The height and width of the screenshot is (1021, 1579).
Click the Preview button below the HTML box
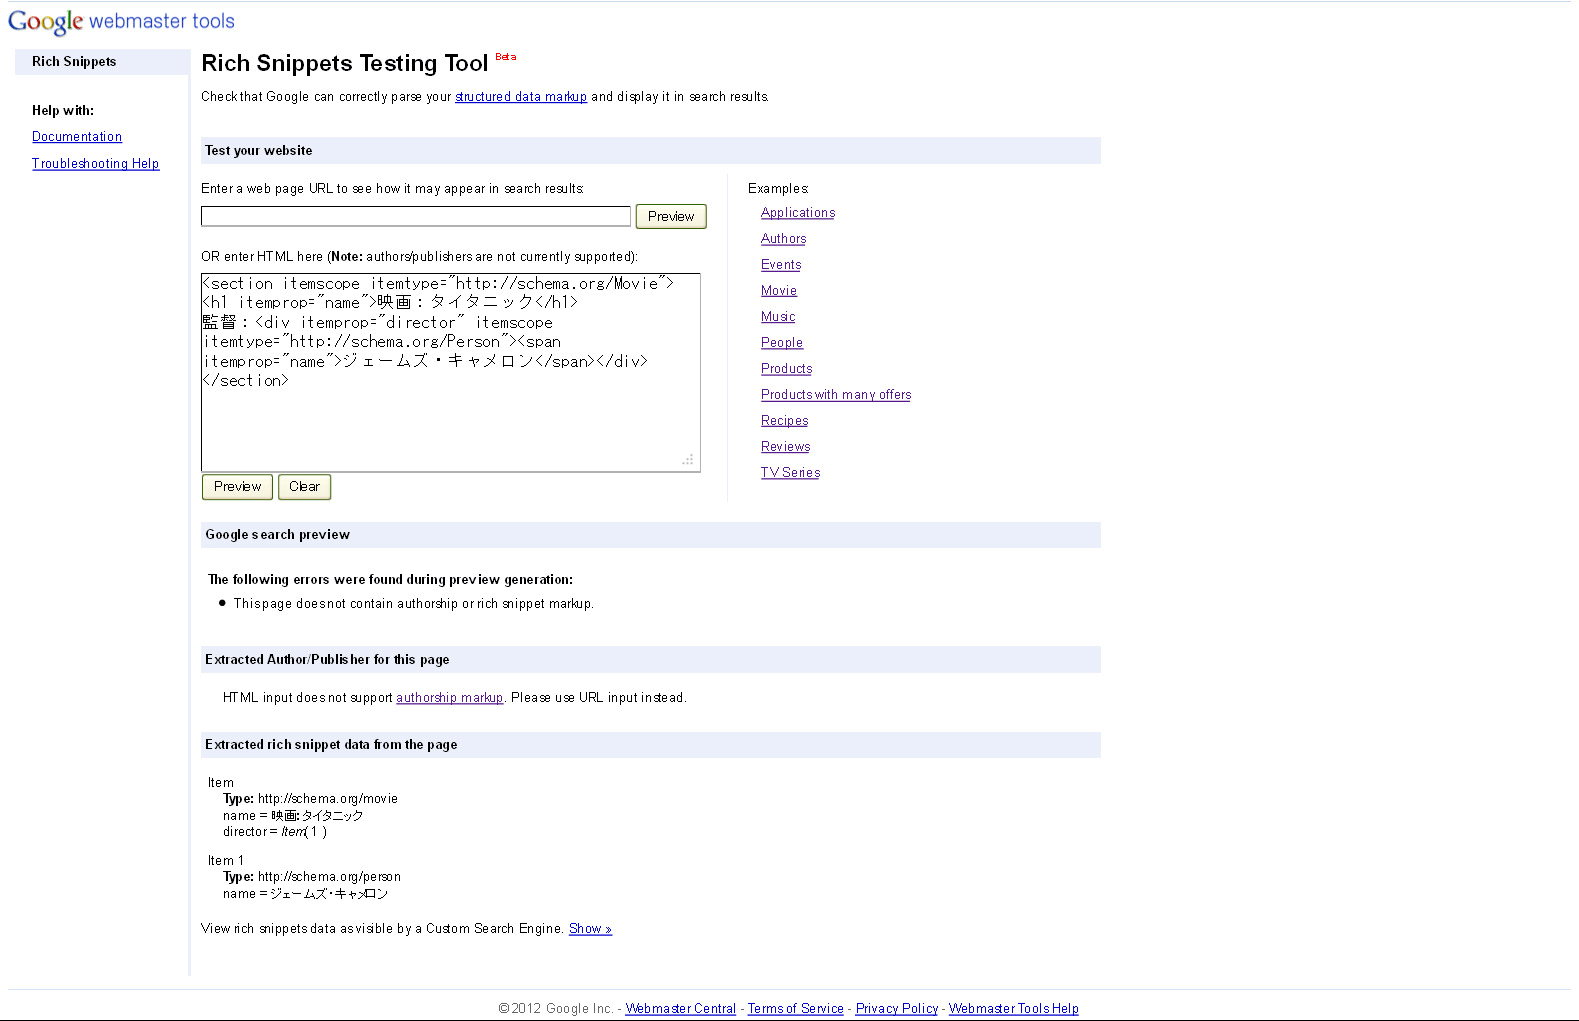(237, 487)
